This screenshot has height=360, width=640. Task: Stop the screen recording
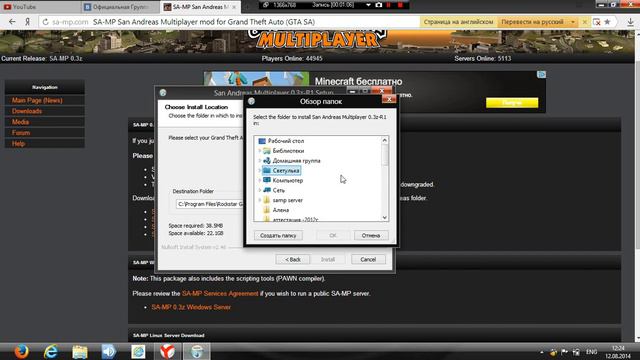click(x=400, y=5)
